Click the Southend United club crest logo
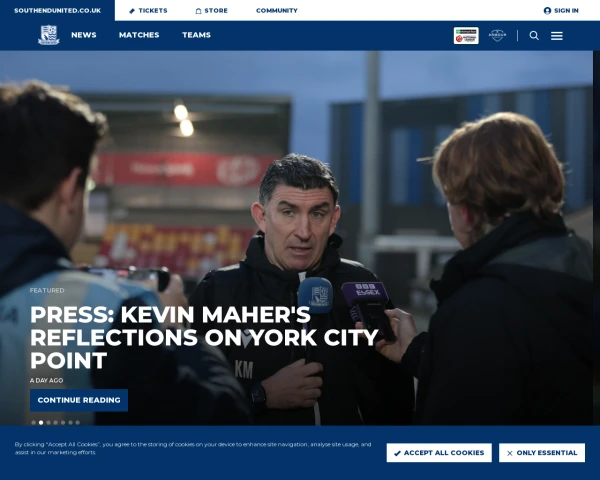The image size is (600, 480). coord(49,35)
